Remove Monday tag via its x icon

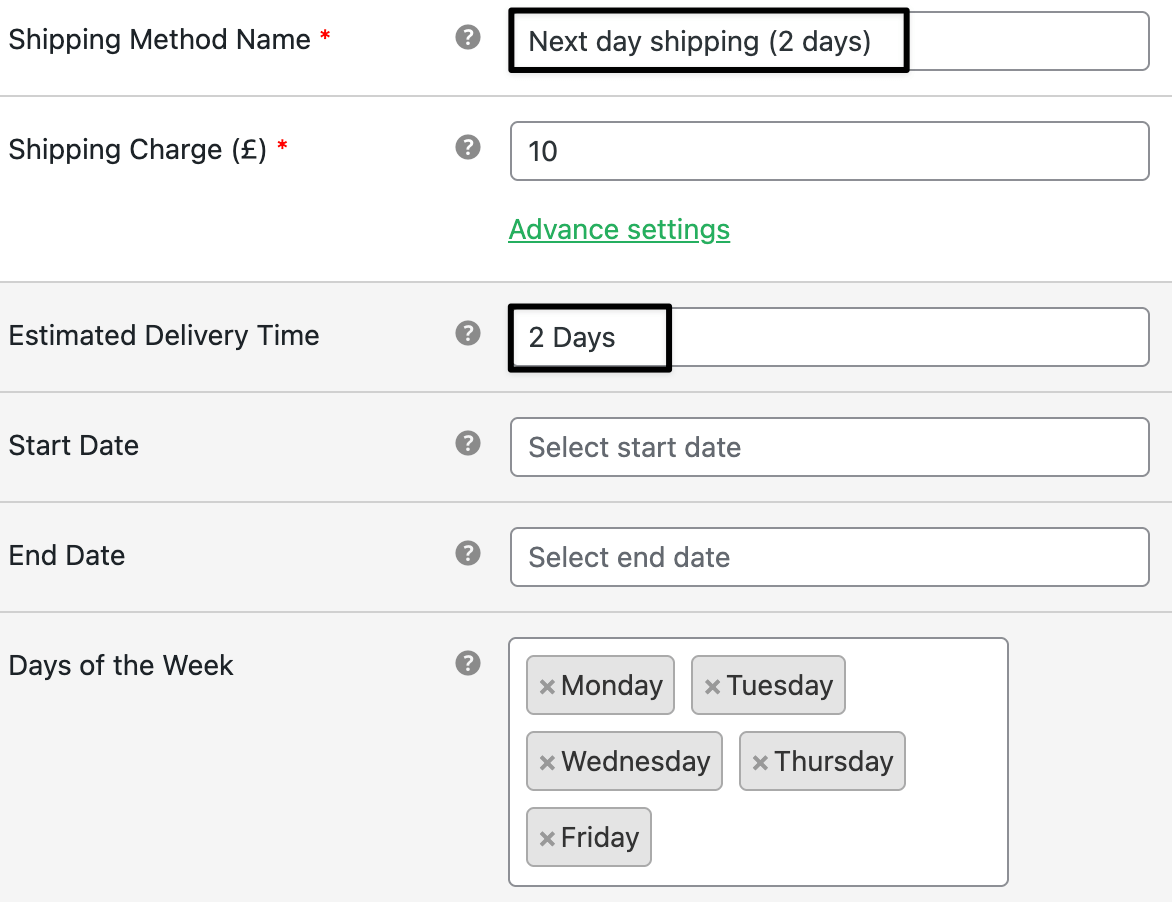547,686
